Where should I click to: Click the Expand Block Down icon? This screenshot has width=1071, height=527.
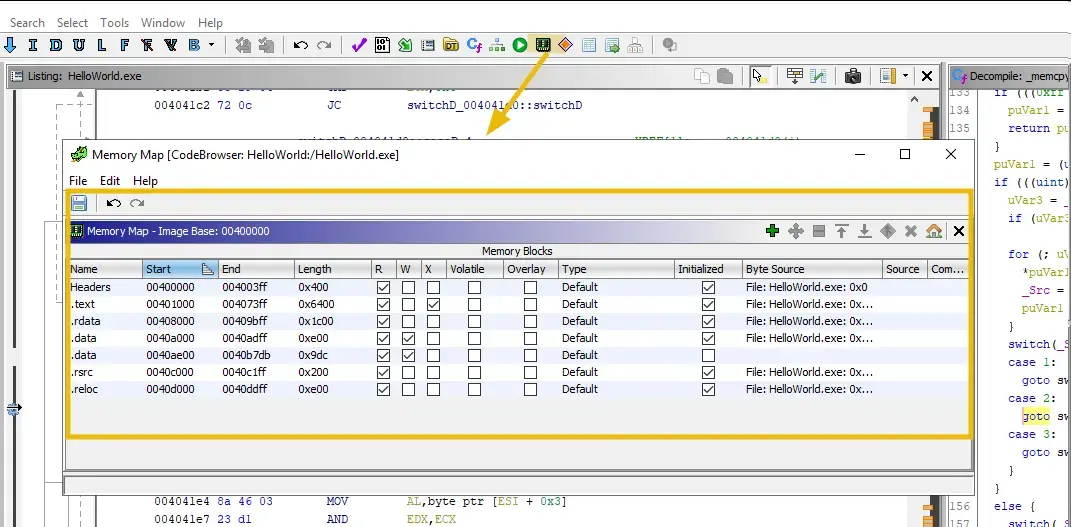[865, 231]
